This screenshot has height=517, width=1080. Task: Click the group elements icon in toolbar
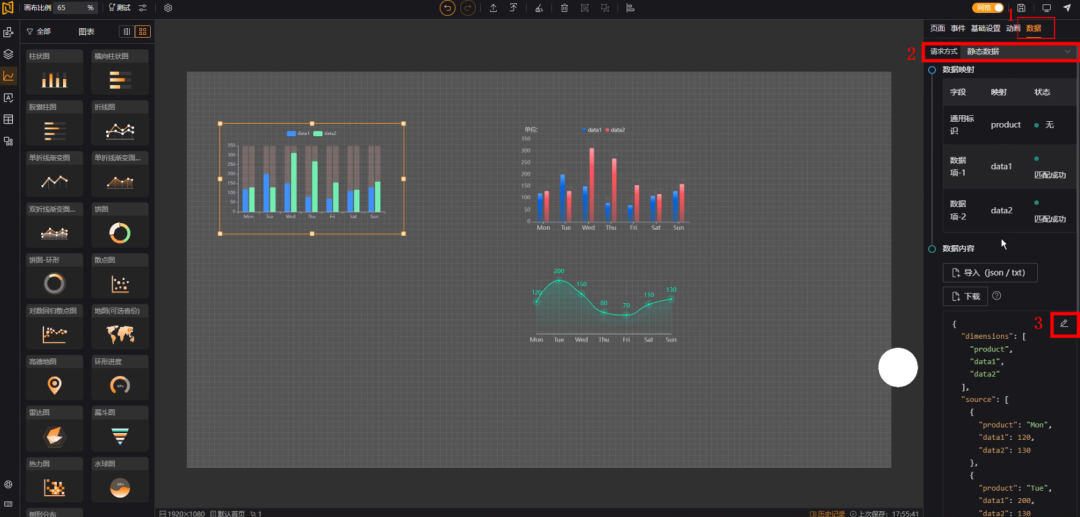pyautogui.click(x=585, y=8)
